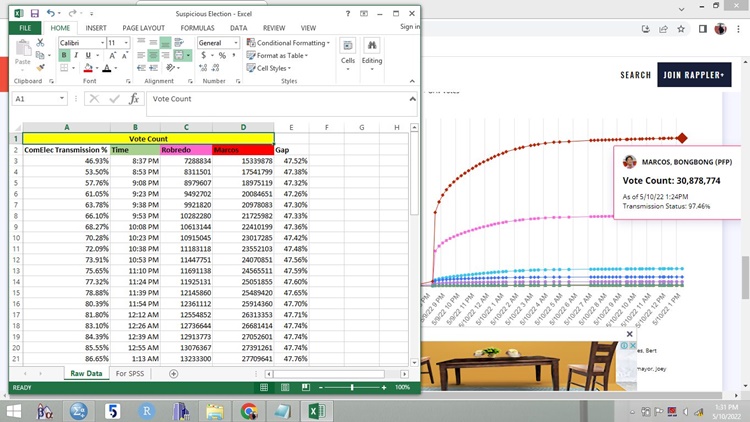This screenshot has height=422, width=750.
Task: Click Sign in link in Excel
Action: pos(410,26)
